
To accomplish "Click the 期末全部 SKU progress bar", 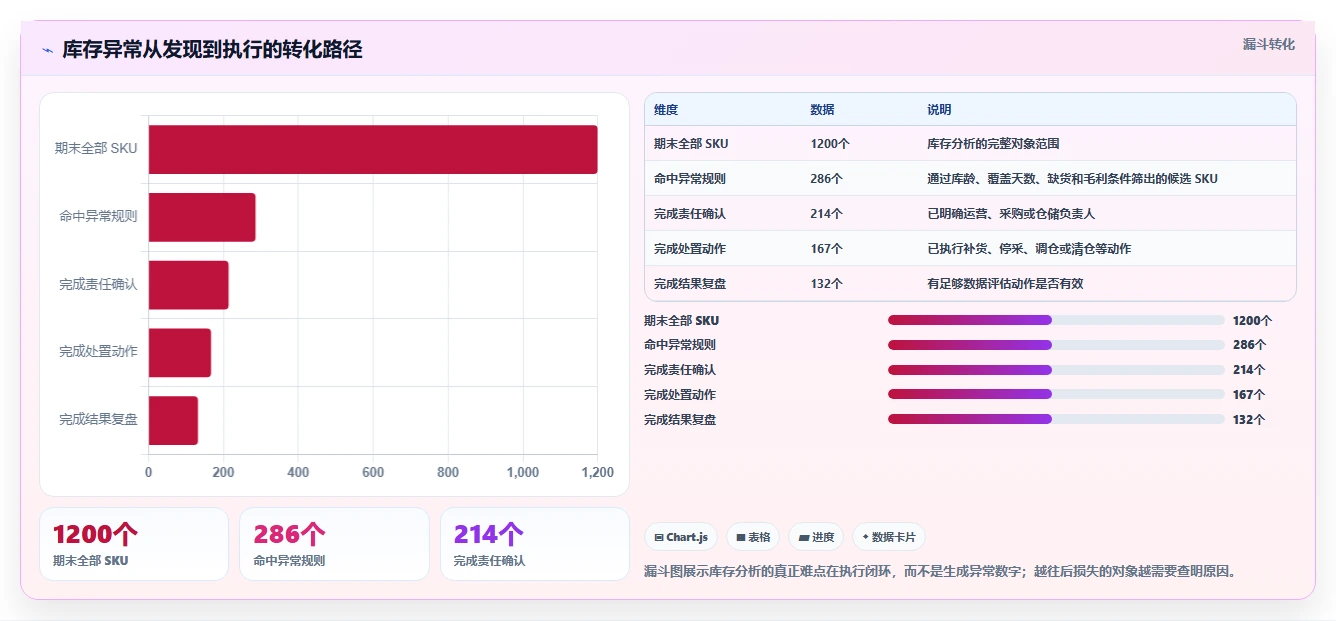I will [x=1056, y=320].
